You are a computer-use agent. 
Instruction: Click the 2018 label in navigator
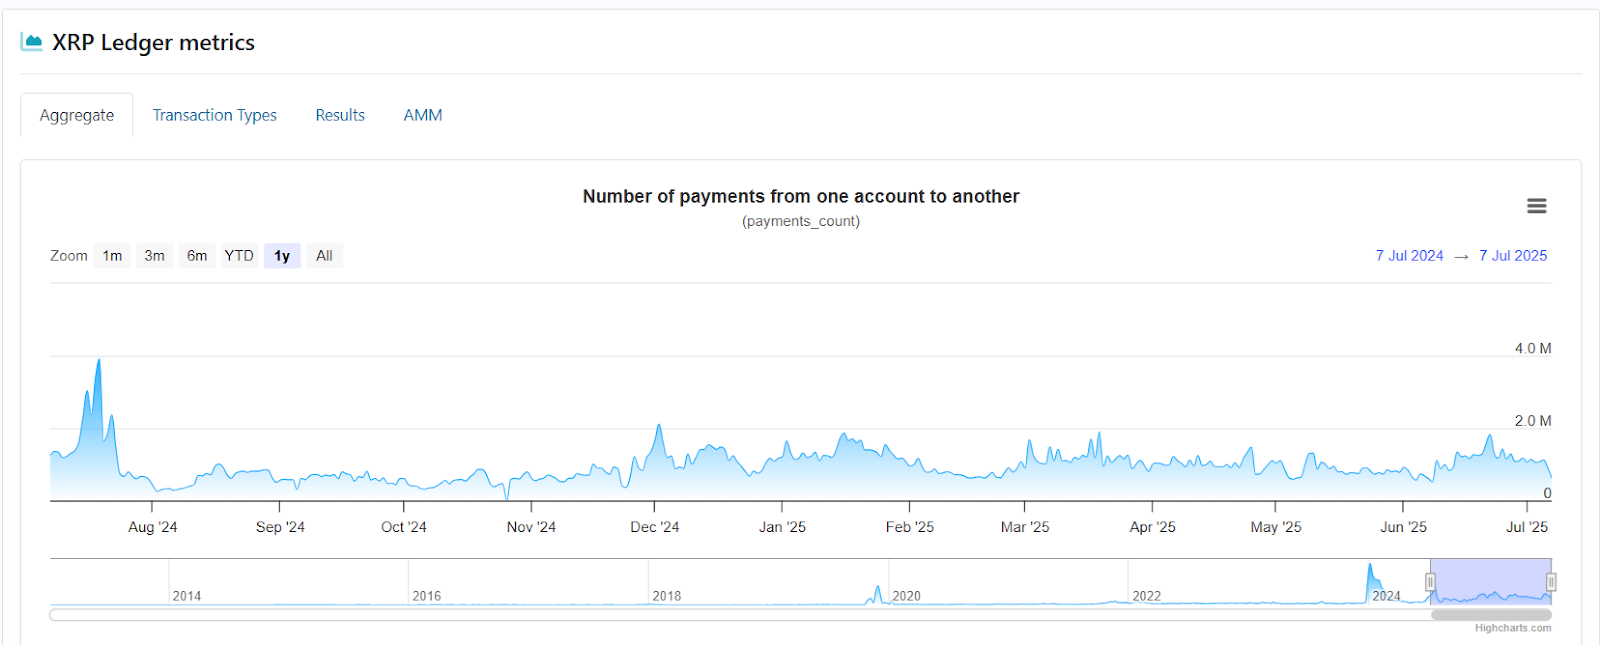[667, 596]
